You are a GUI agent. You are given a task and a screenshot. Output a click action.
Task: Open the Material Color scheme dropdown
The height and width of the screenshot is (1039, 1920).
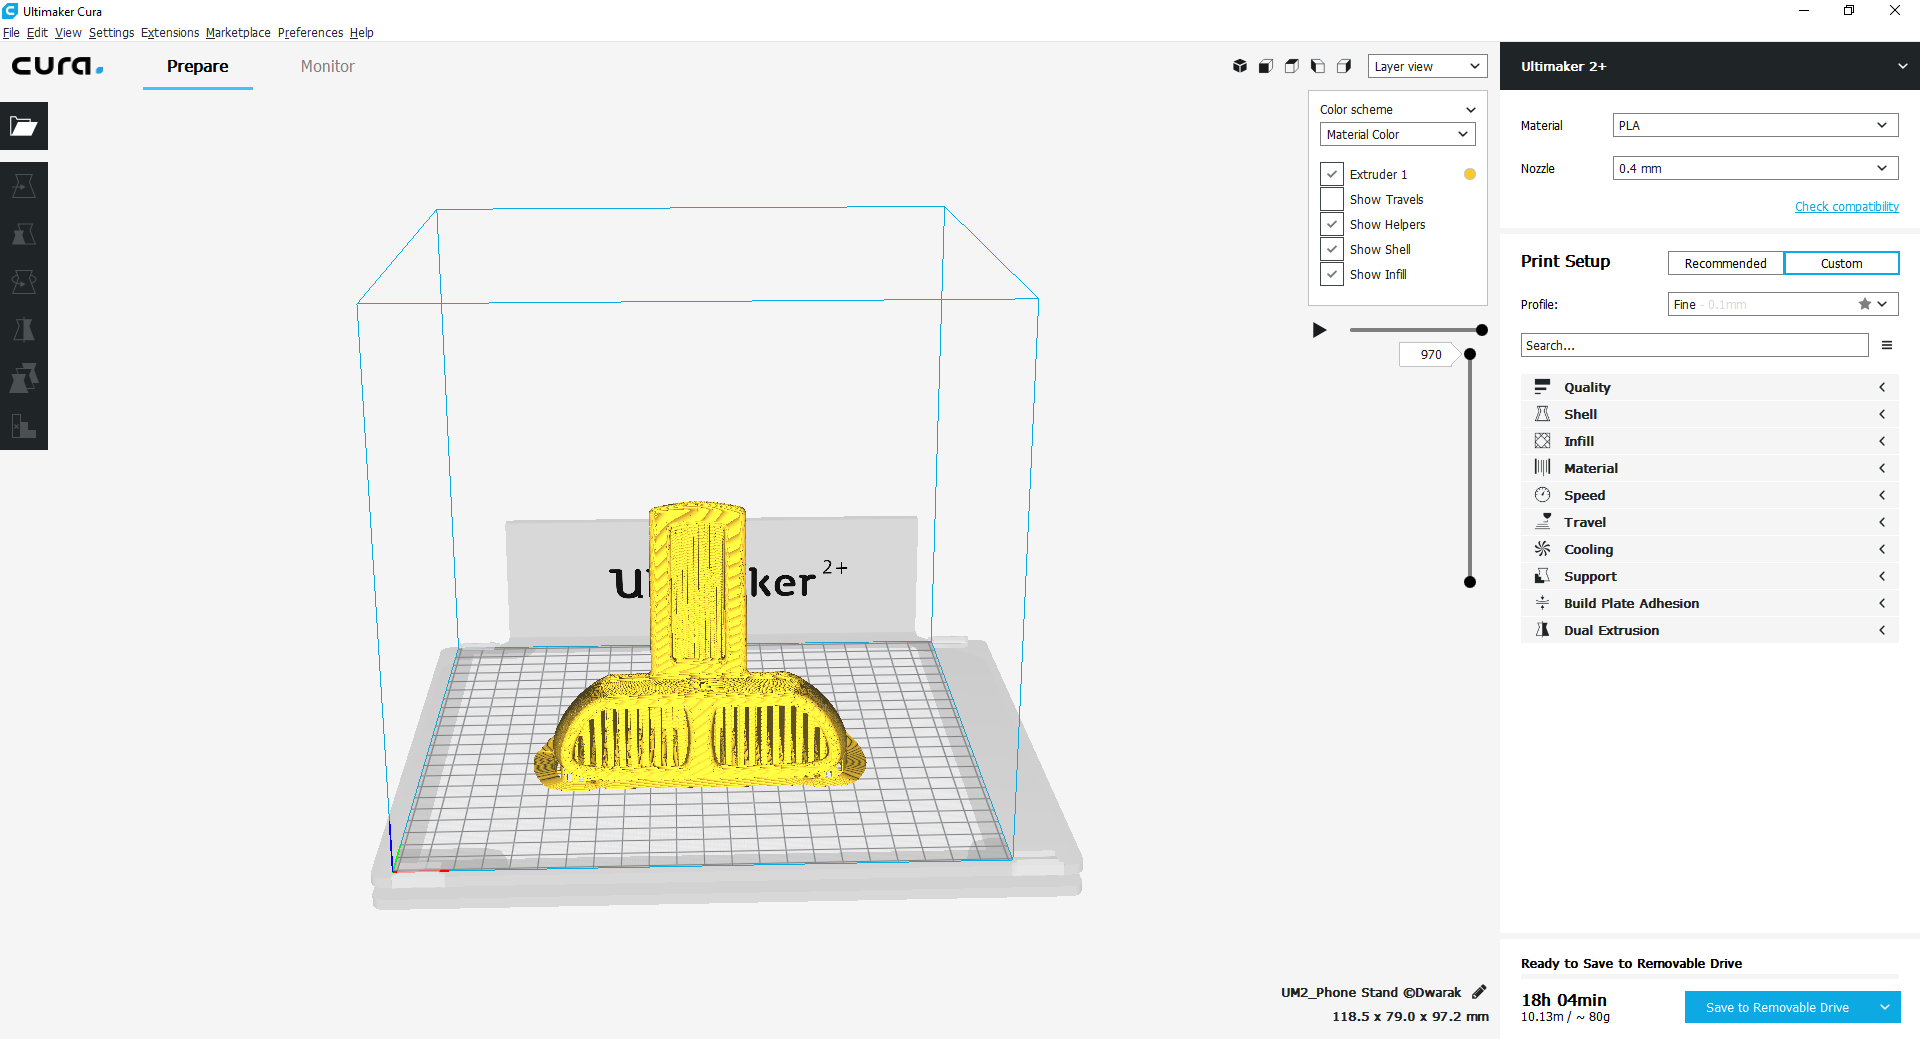1397,134
